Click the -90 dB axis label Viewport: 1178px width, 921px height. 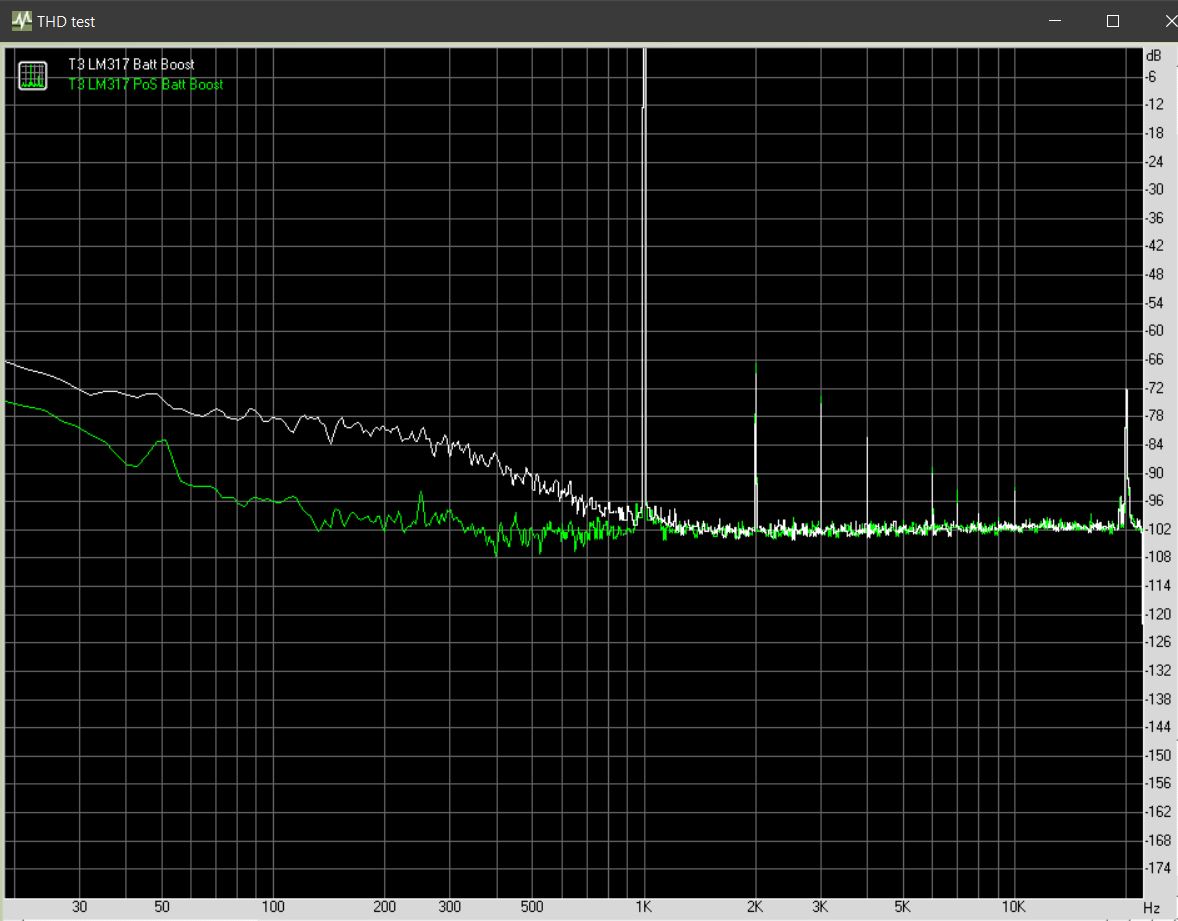1155,473
